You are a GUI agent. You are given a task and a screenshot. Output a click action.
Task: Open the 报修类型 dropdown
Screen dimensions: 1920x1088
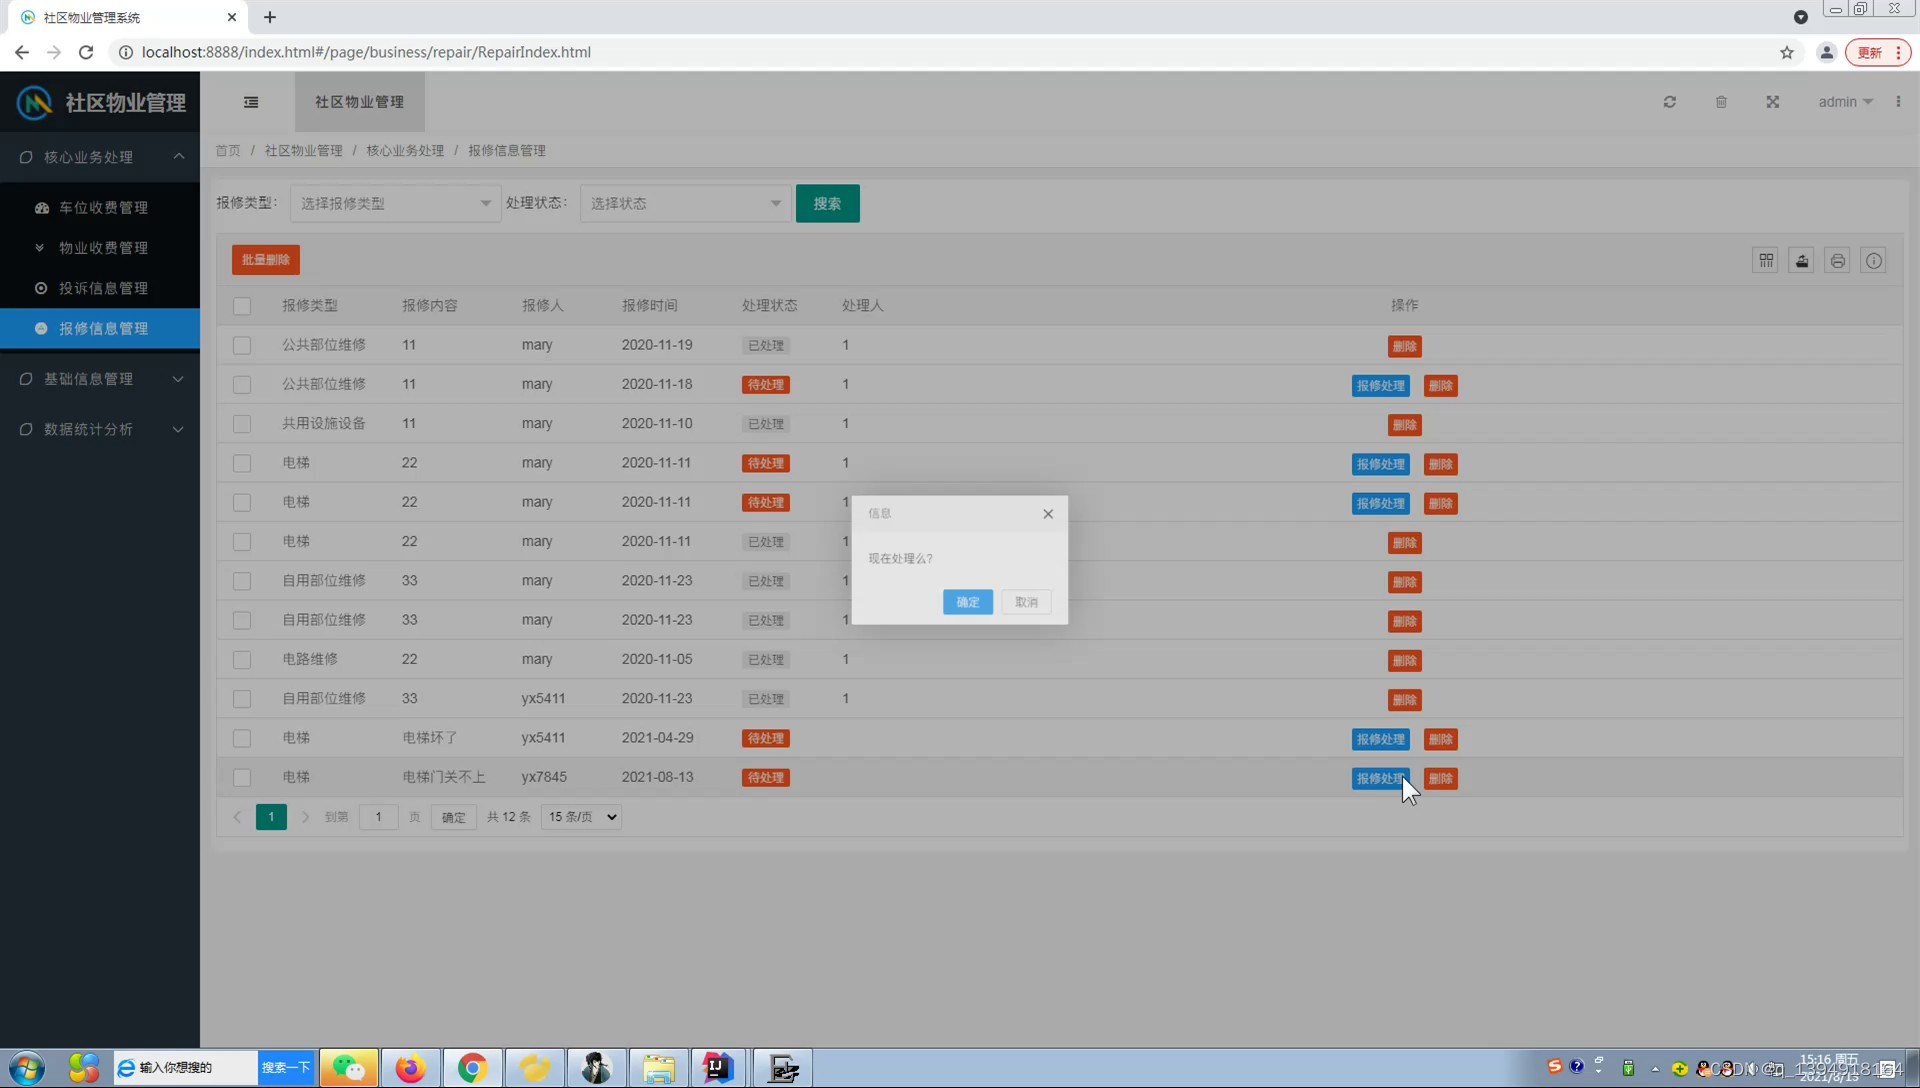(395, 203)
